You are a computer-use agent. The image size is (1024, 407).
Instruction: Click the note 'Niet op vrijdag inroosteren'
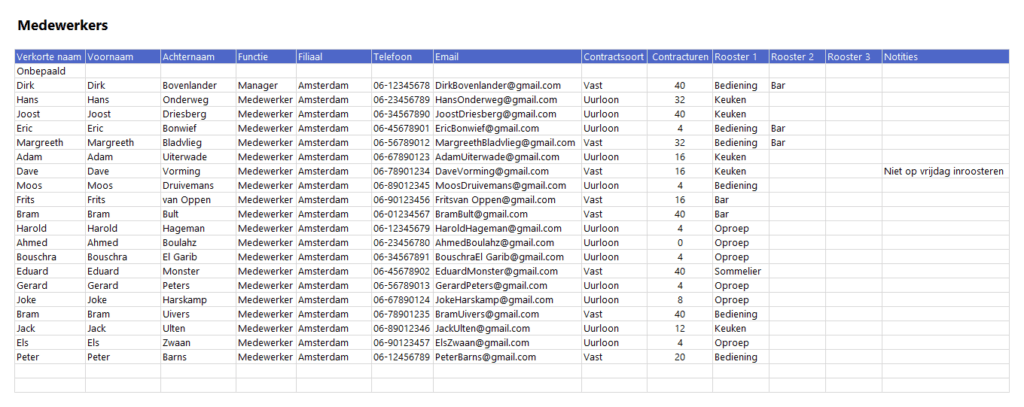(943, 171)
